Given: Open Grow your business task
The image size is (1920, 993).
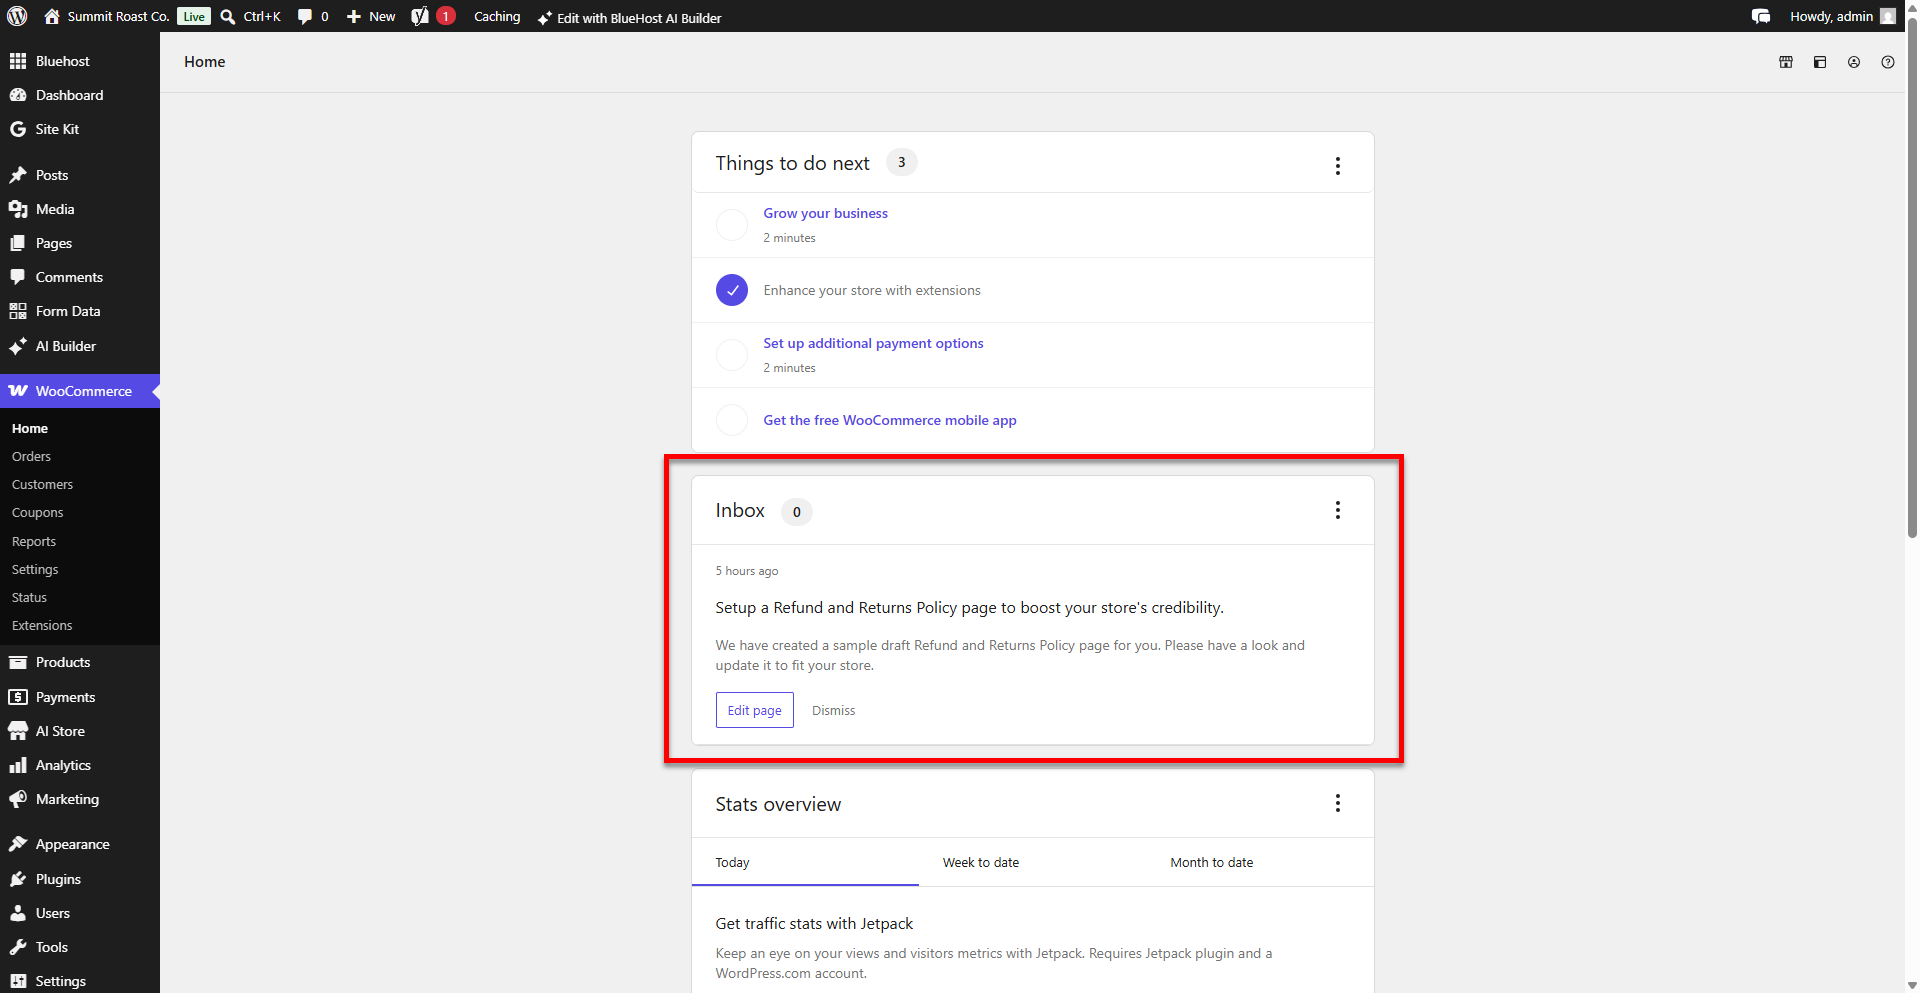Looking at the screenshot, I should click(x=825, y=213).
